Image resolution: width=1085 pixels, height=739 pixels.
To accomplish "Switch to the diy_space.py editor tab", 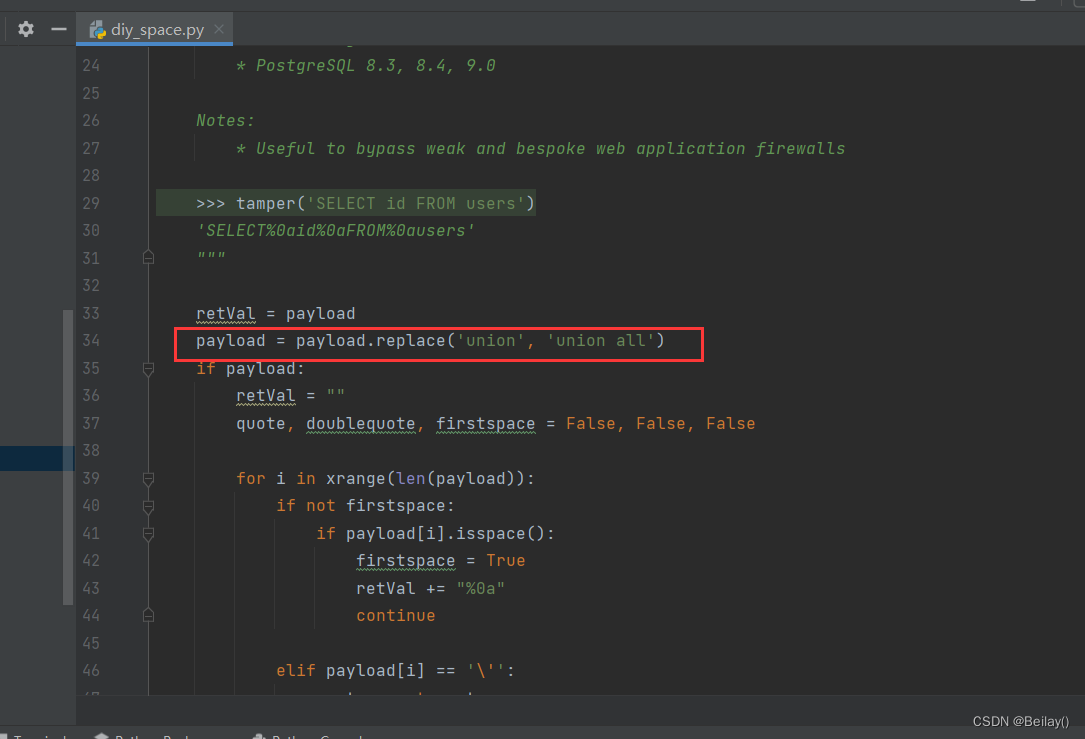I will tap(154, 29).
